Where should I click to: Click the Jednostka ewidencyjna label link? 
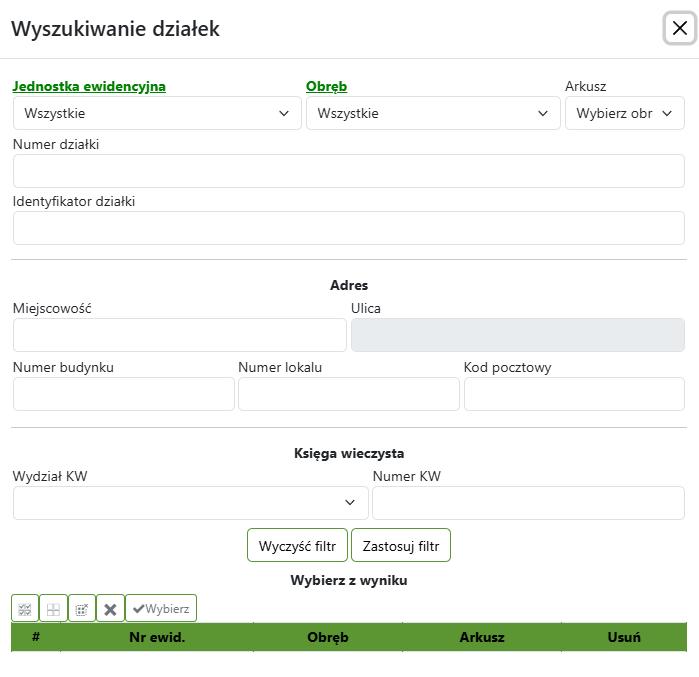89,86
